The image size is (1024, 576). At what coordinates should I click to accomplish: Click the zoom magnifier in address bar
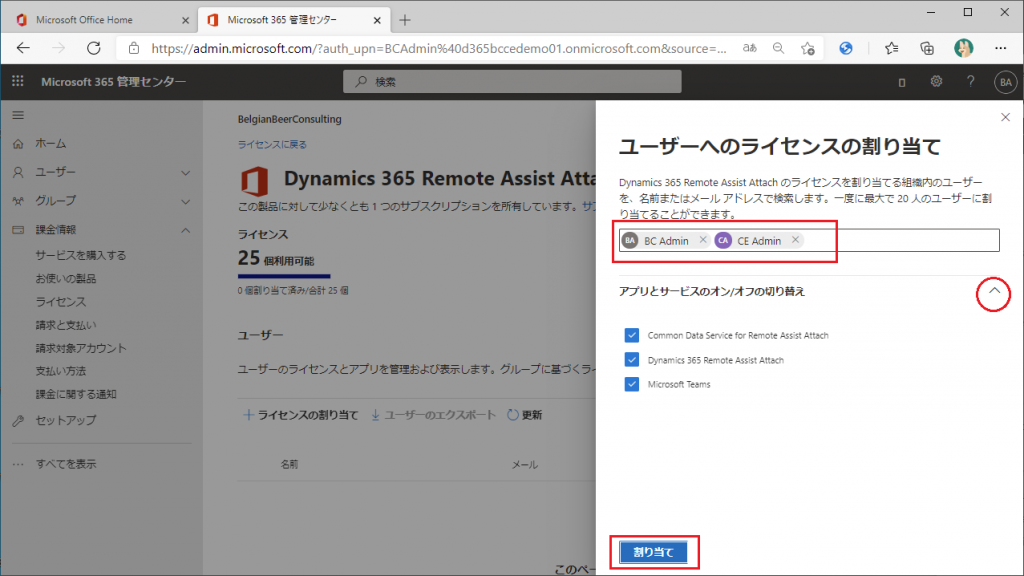pos(778,48)
